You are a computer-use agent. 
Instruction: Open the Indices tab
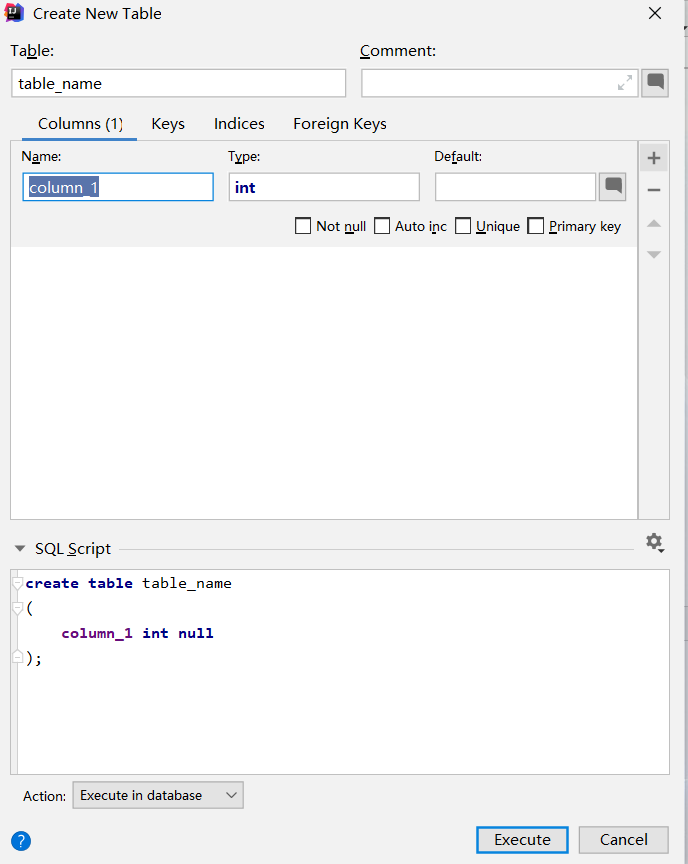coord(239,124)
